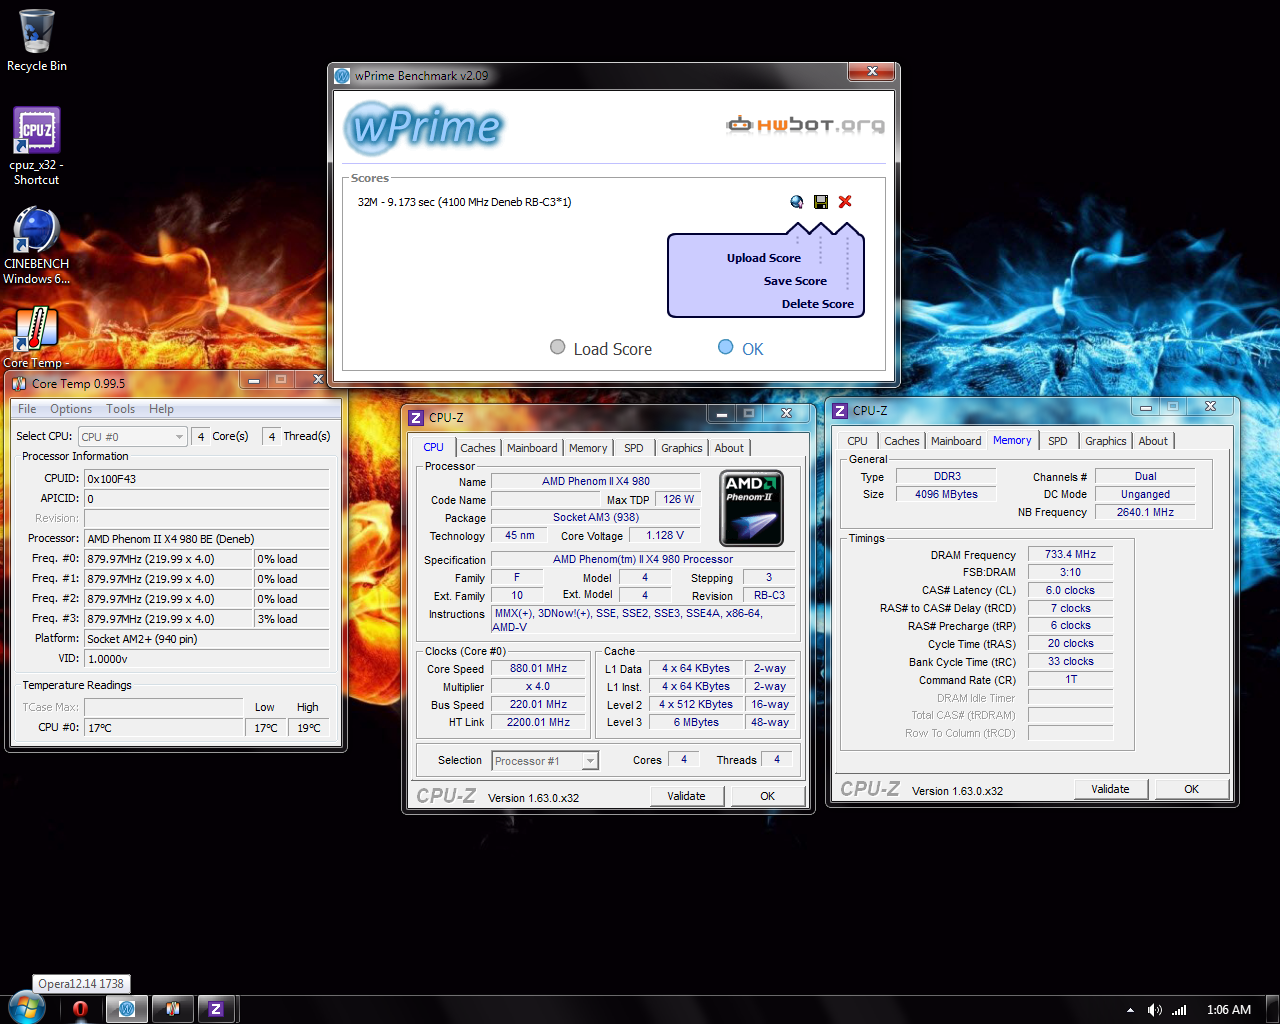The image size is (1280, 1024).
Task: Click the VID field showing 1.0000v
Action: pyautogui.click(x=206, y=659)
